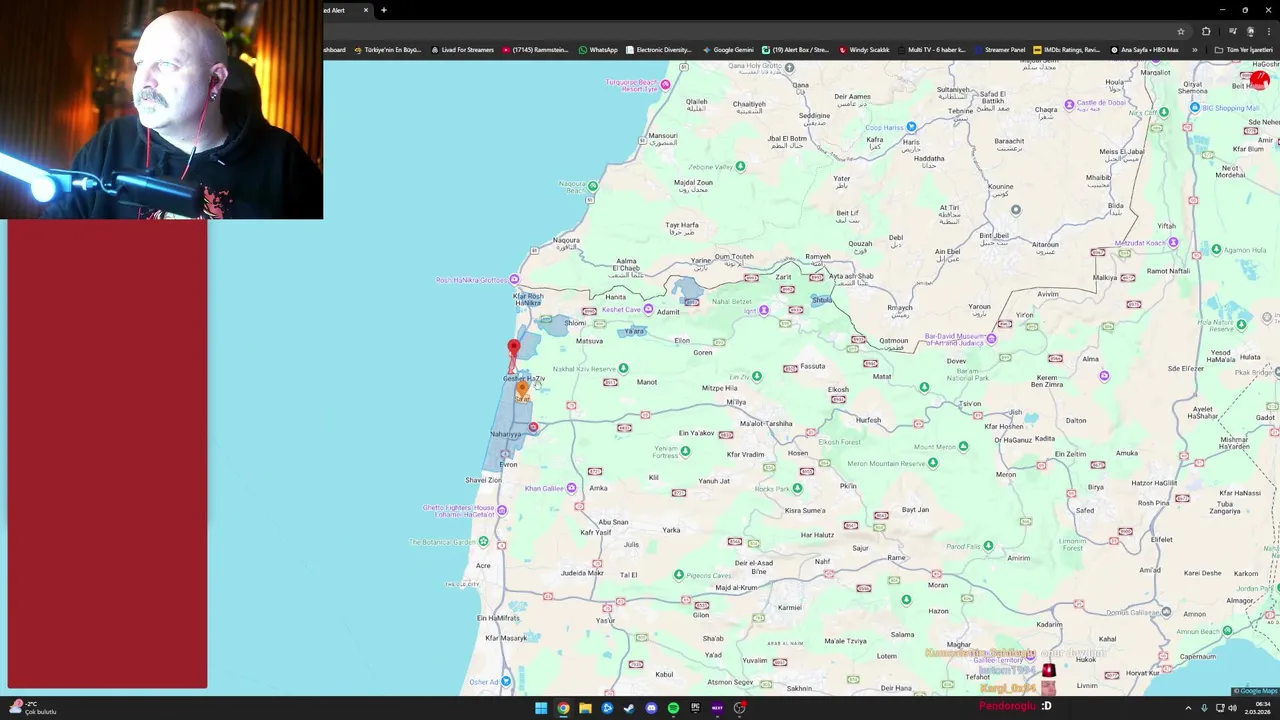
Task: Select the Majd al-Krum label
Action: 736,587
